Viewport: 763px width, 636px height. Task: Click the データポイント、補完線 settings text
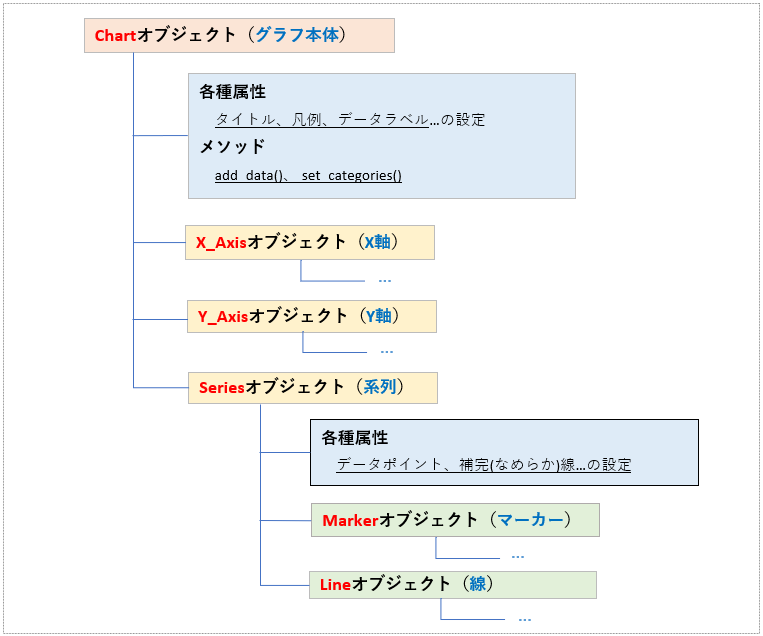click(484, 465)
